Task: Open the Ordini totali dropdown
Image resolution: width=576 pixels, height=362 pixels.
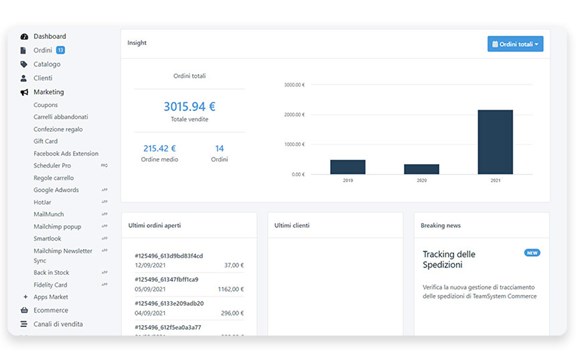Action: click(515, 44)
